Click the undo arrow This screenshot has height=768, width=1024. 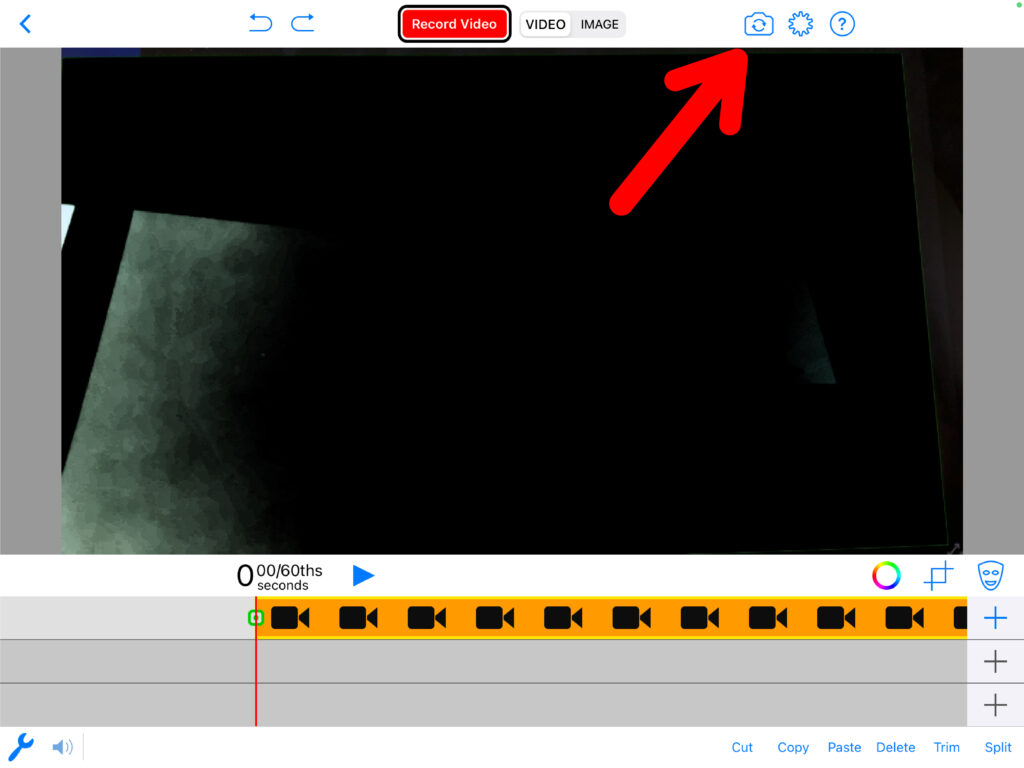click(260, 23)
